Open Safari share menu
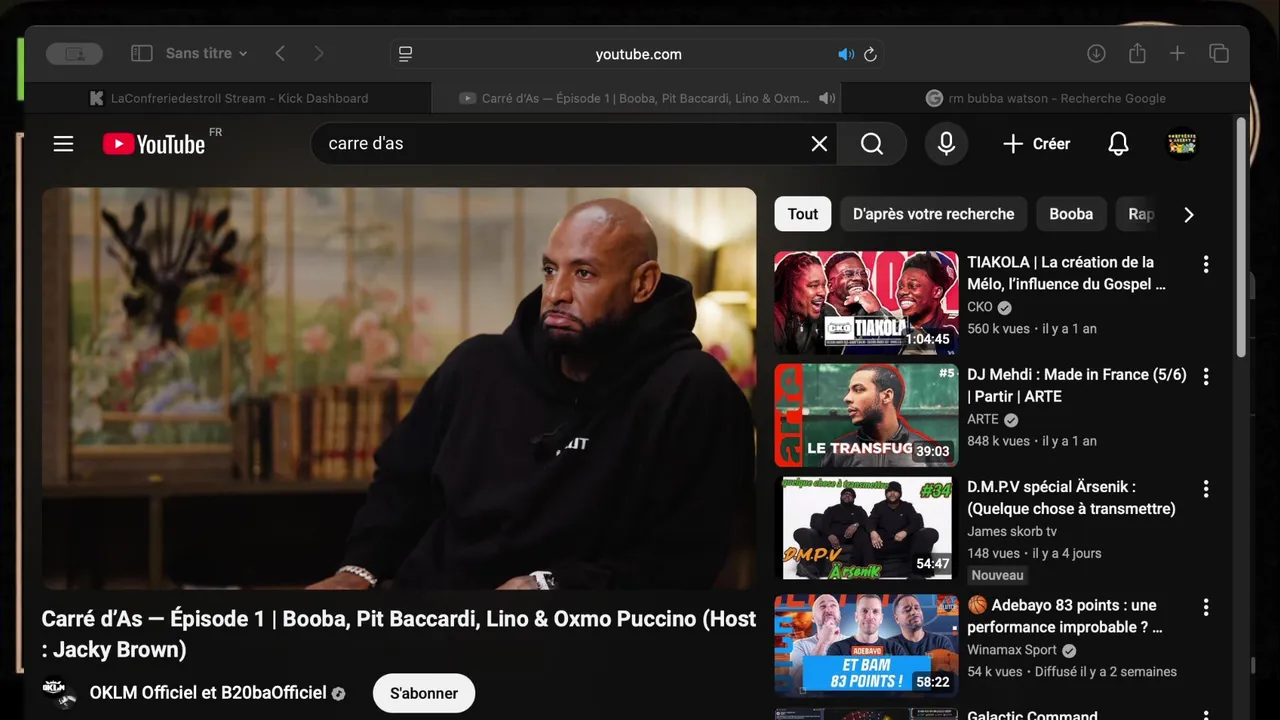 (1137, 54)
